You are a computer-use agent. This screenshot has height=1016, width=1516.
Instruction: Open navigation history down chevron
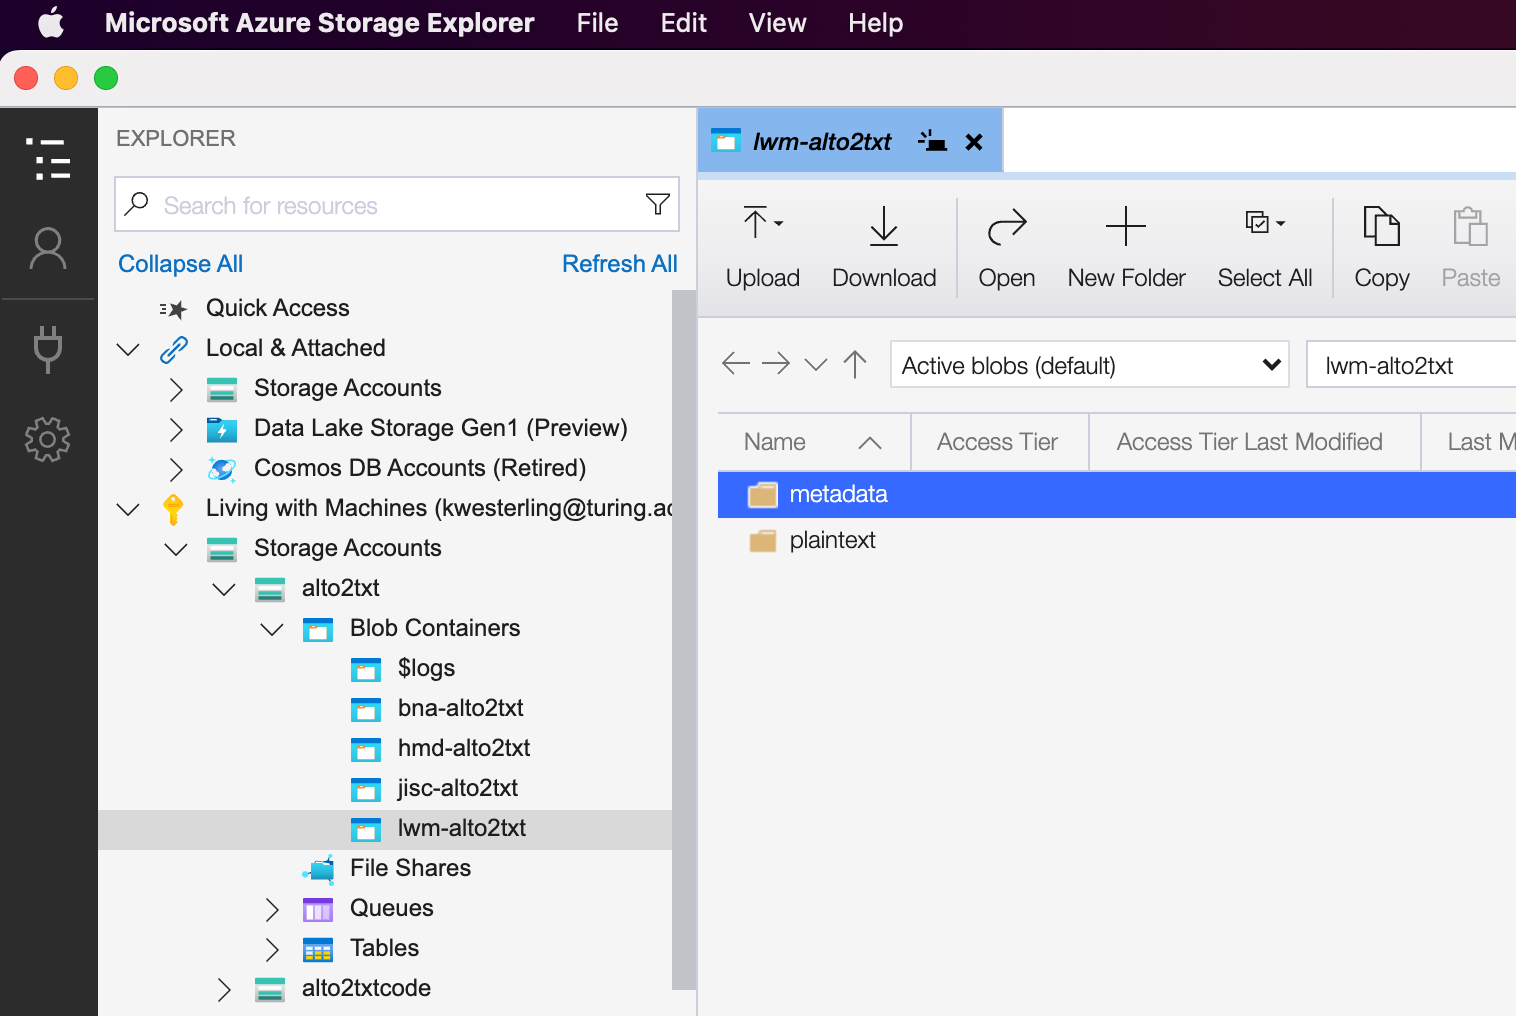pyautogui.click(x=816, y=364)
